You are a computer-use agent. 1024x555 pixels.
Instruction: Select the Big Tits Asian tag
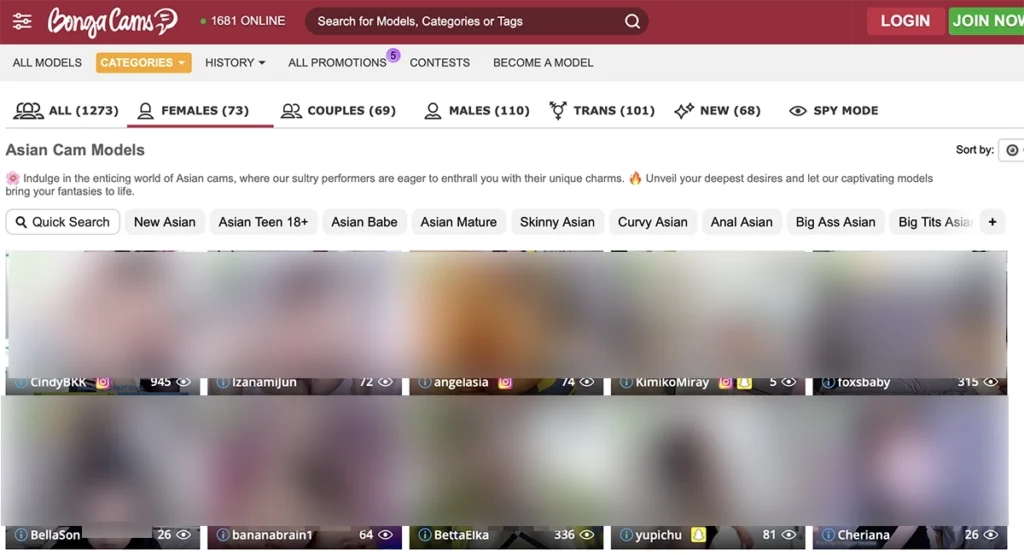click(935, 222)
